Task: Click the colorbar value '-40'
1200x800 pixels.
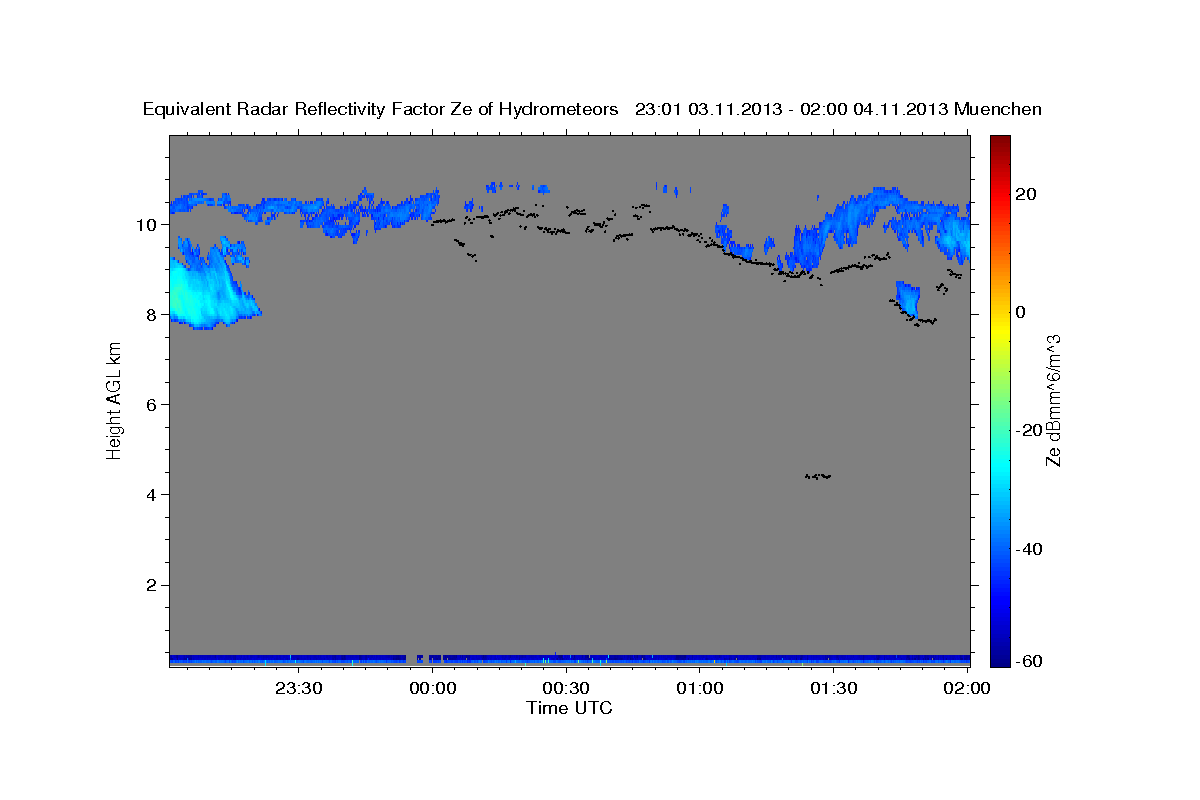Action: point(1030,549)
